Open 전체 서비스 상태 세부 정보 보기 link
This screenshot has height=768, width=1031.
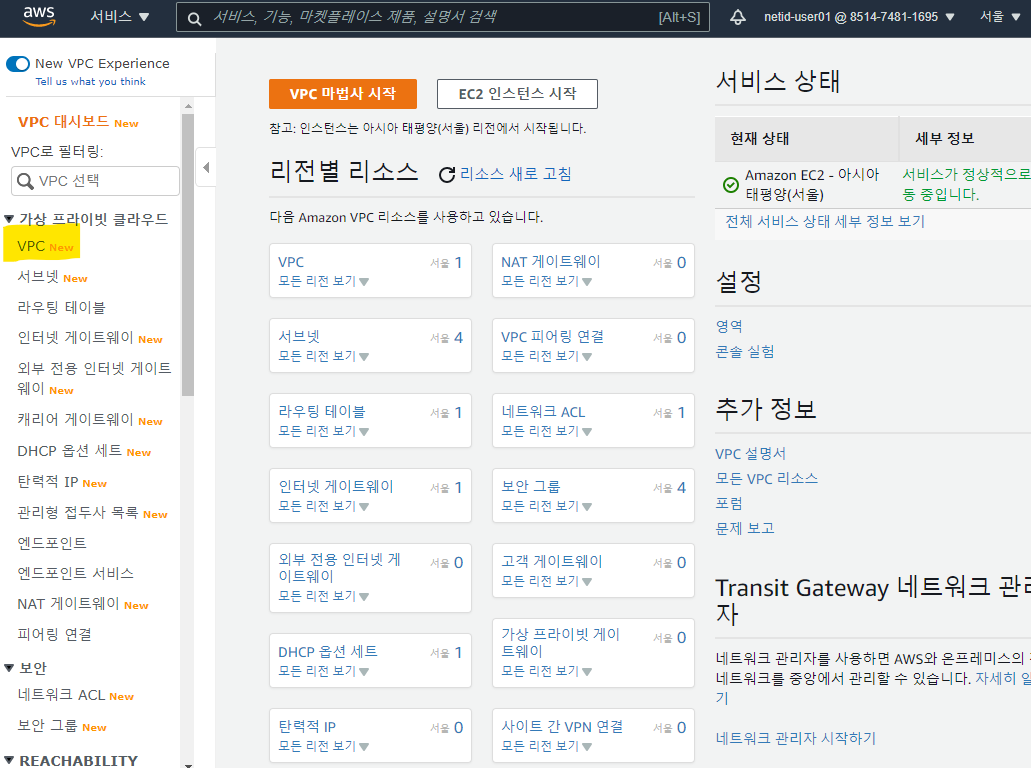click(x=825, y=221)
